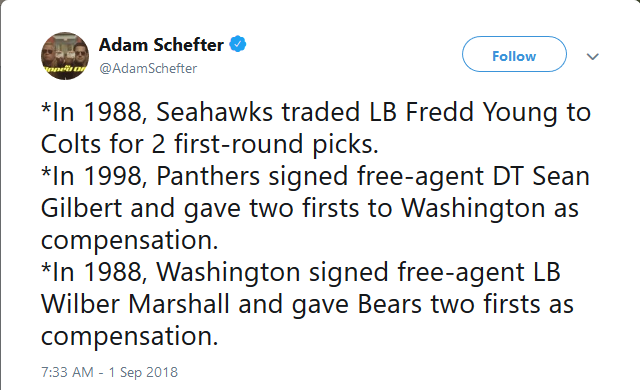This screenshot has width=640, height=390.
Task: Expand the tweet options chevron
Action: point(593,57)
